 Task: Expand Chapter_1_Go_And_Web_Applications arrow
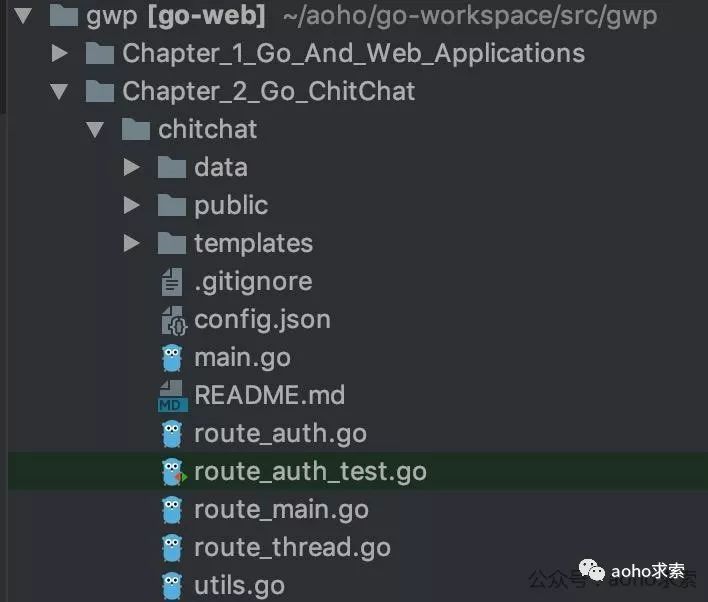point(60,54)
